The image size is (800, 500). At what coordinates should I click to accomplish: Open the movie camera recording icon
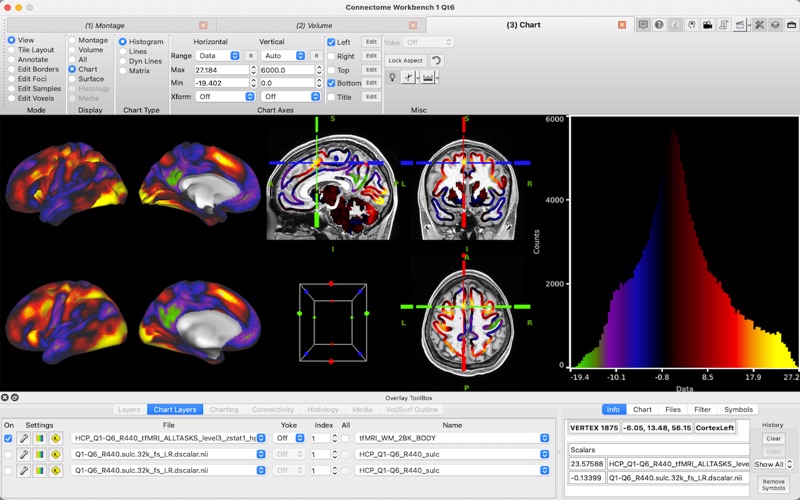click(707, 25)
